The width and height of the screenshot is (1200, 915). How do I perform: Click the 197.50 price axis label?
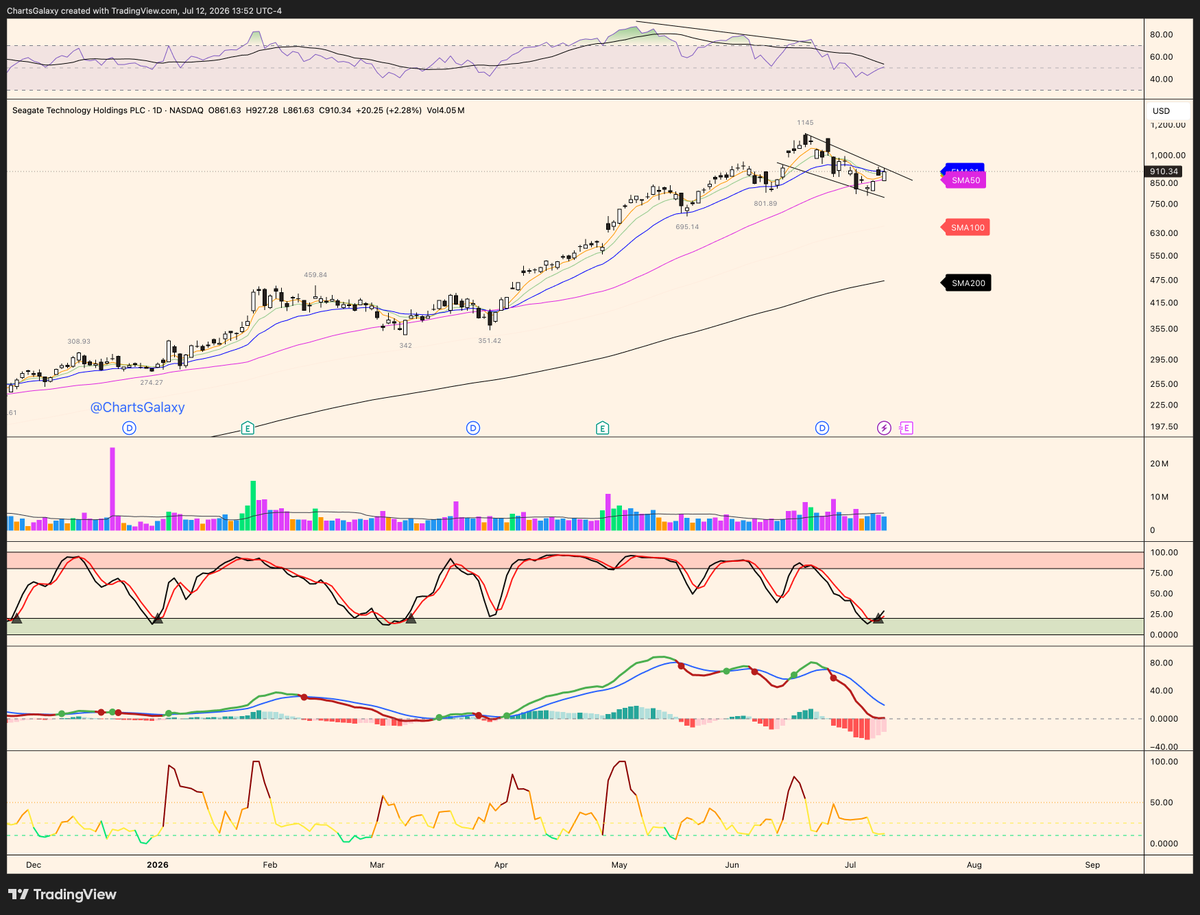coord(1166,426)
